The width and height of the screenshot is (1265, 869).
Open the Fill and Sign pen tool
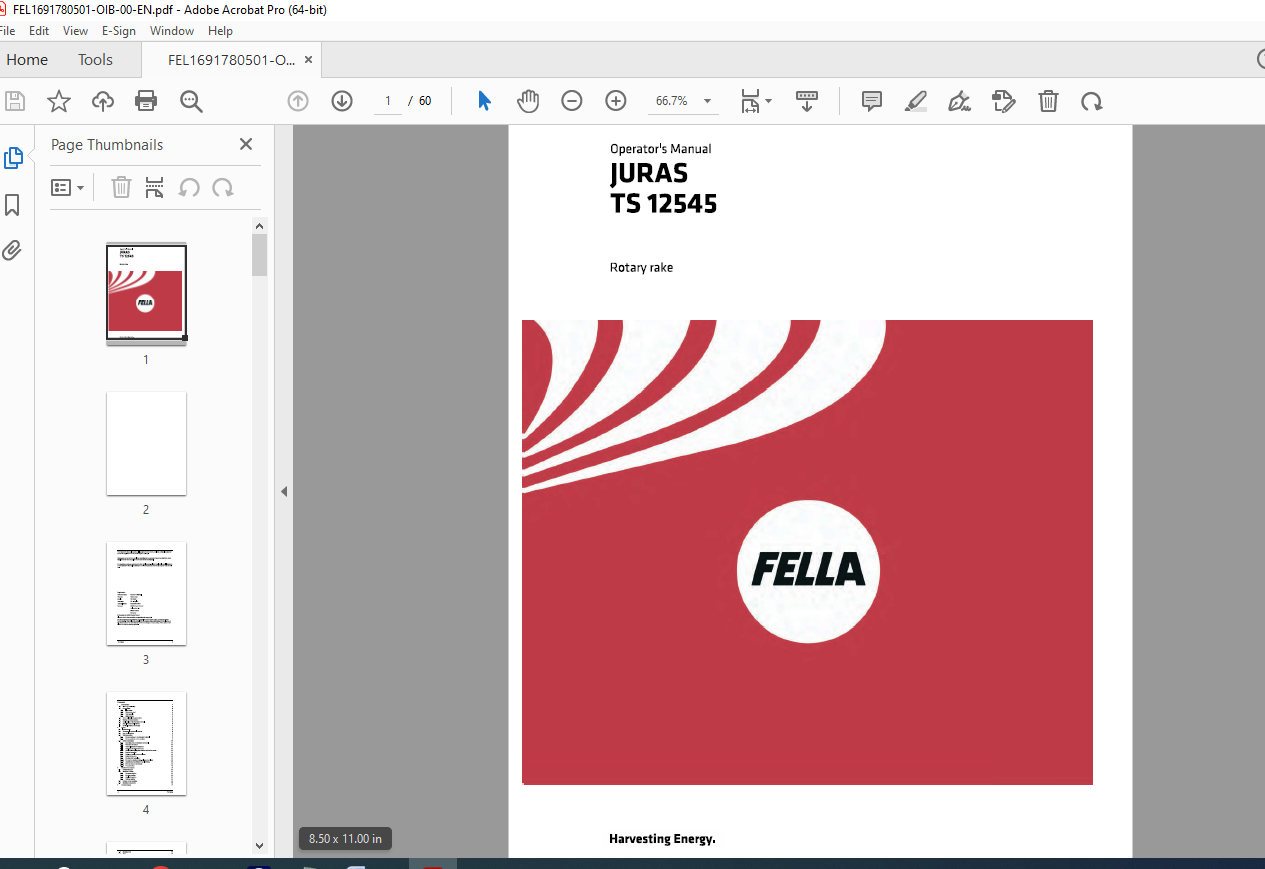point(959,101)
